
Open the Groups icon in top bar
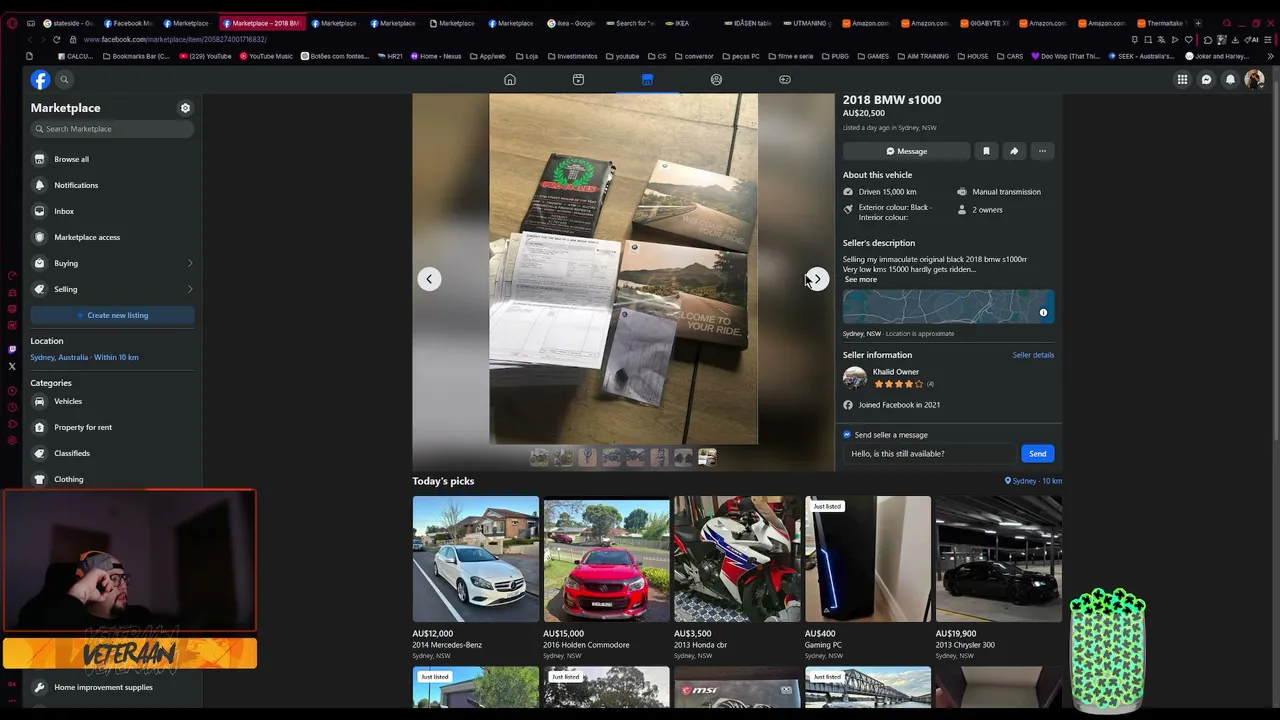pyautogui.click(x=716, y=80)
